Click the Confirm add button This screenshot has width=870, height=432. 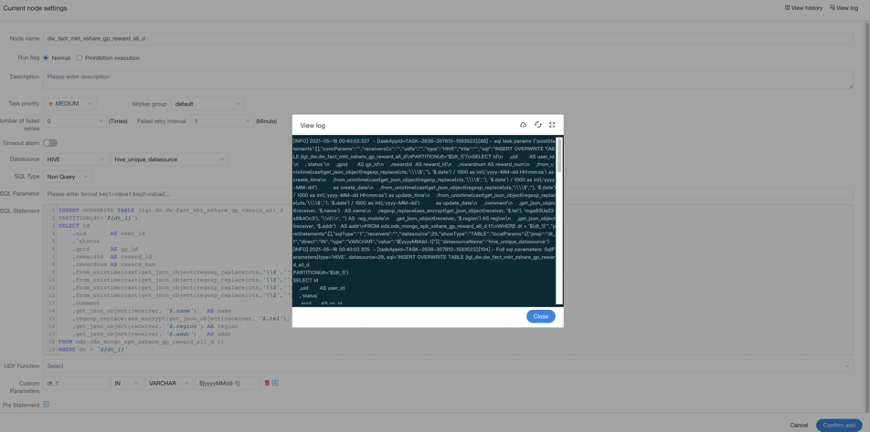pyautogui.click(x=839, y=425)
